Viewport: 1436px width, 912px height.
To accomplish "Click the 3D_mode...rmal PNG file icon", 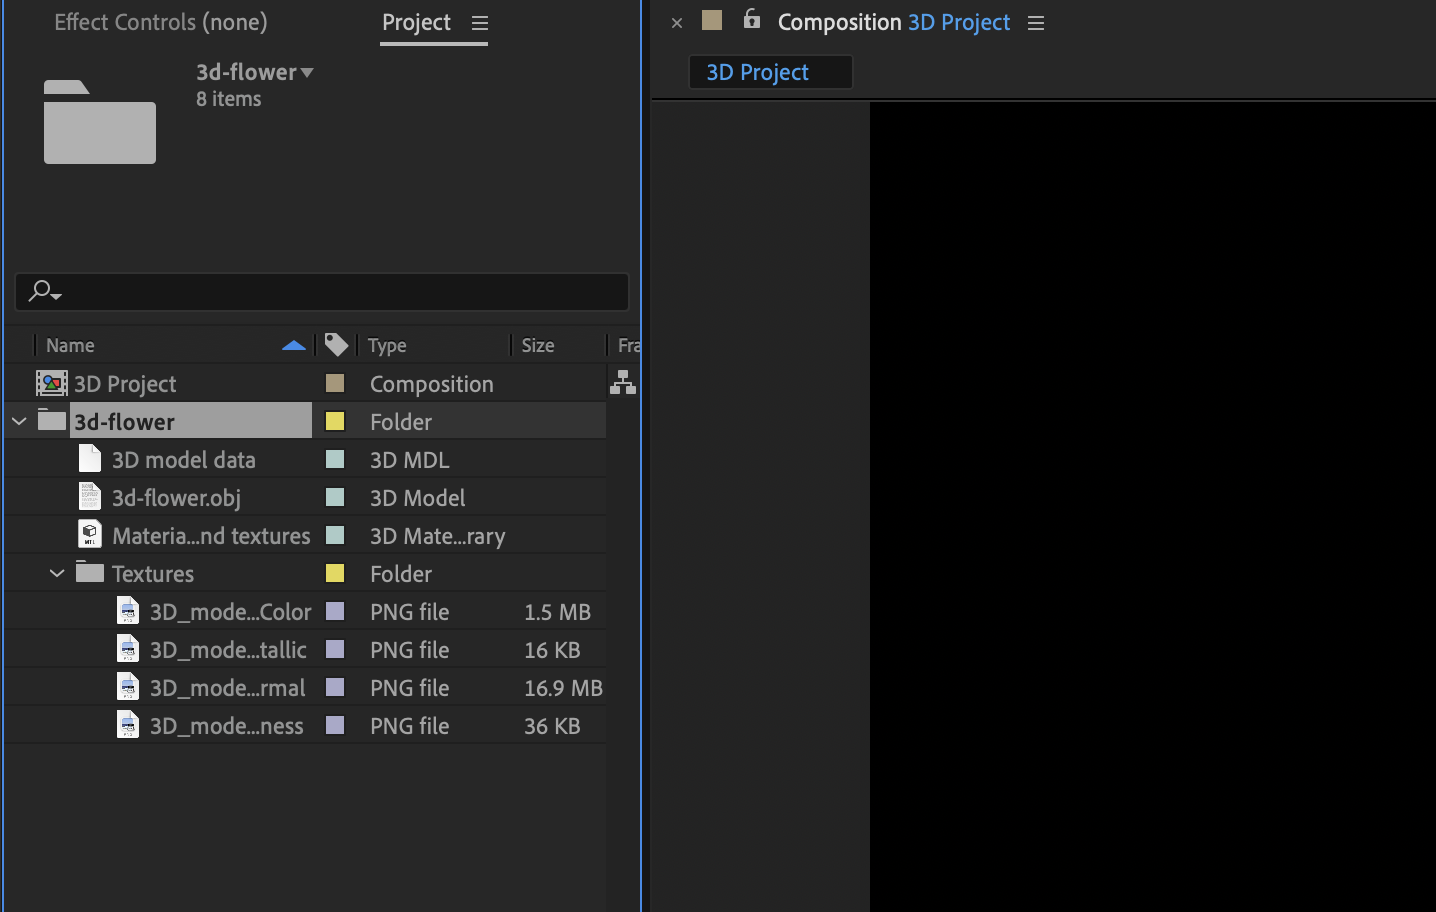I will pyautogui.click(x=128, y=686).
